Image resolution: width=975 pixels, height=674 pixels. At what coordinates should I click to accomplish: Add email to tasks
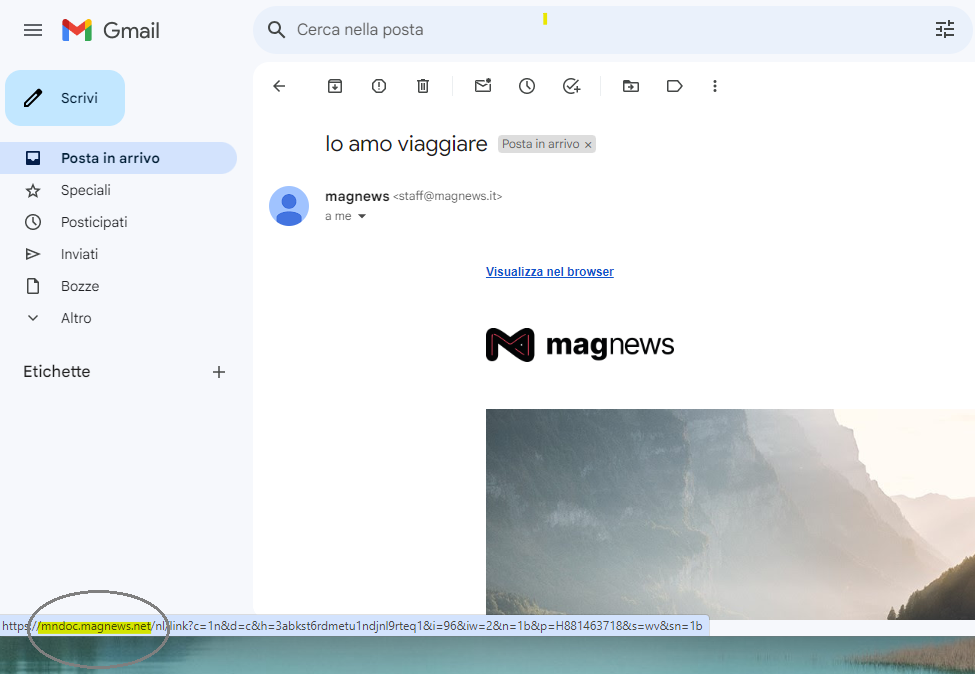pyautogui.click(x=571, y=86)
